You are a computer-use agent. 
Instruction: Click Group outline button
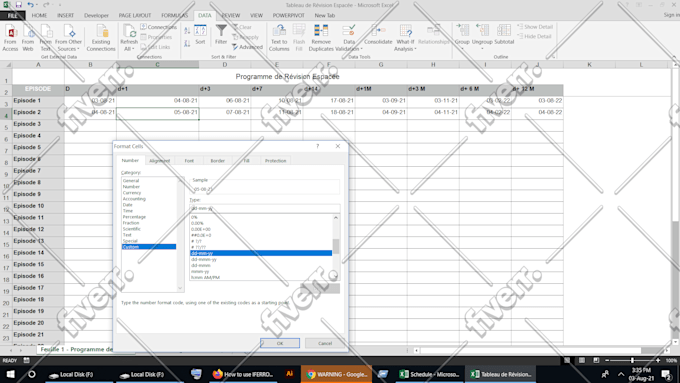[x=462, y=36]
